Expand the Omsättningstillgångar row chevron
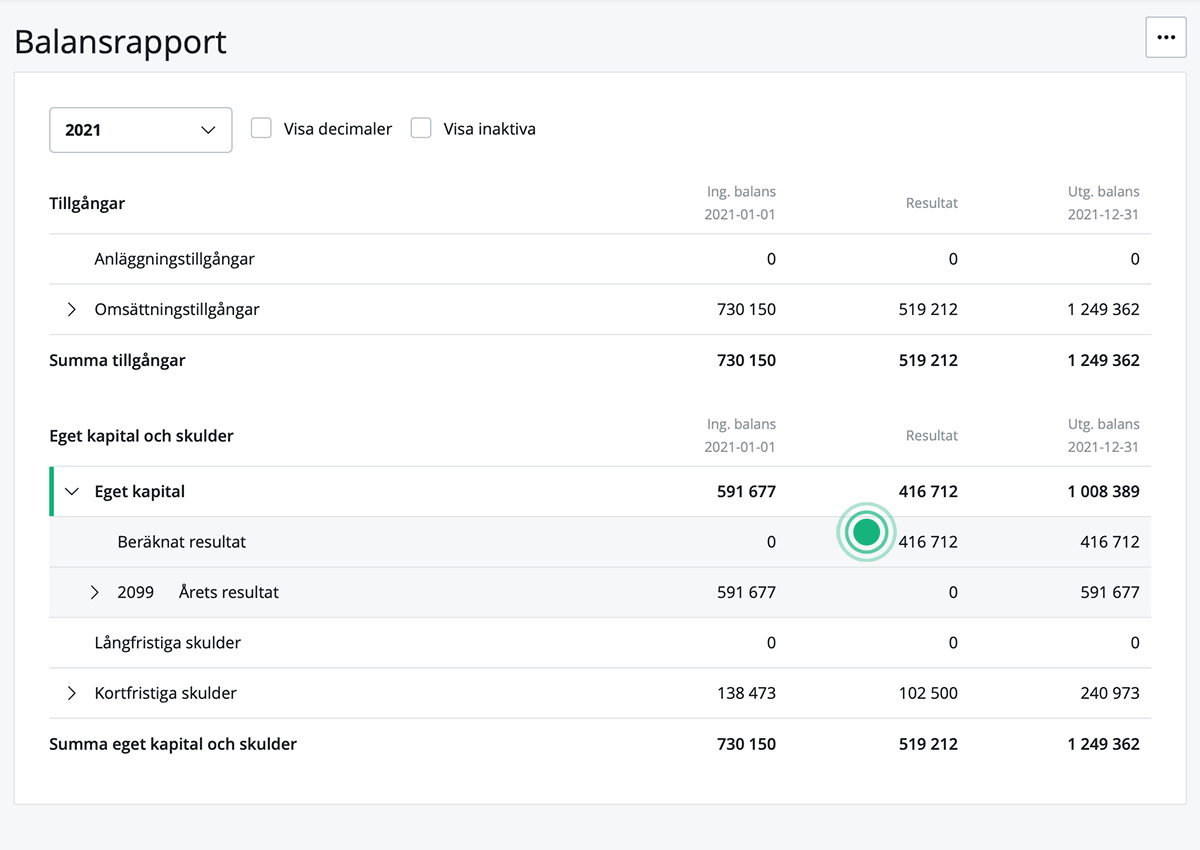Screen dimensions: 1200x850 click(72, 310)
